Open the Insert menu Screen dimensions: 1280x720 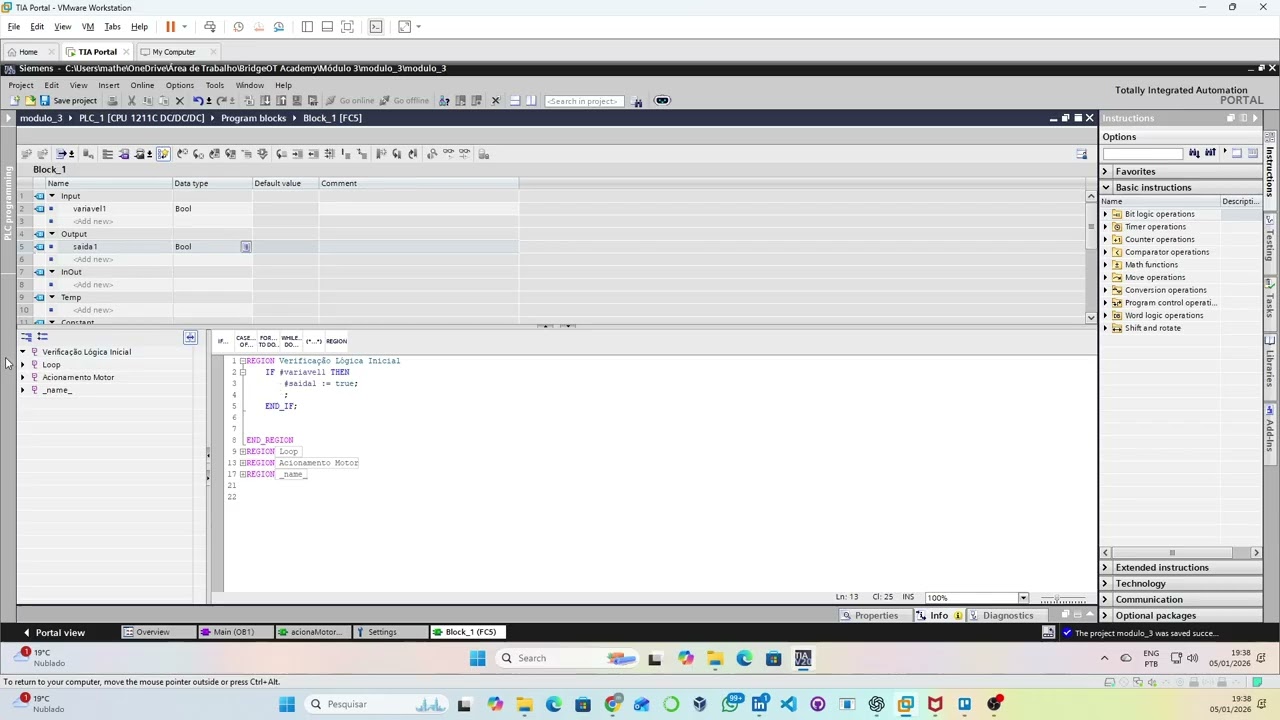coord(108,85)
